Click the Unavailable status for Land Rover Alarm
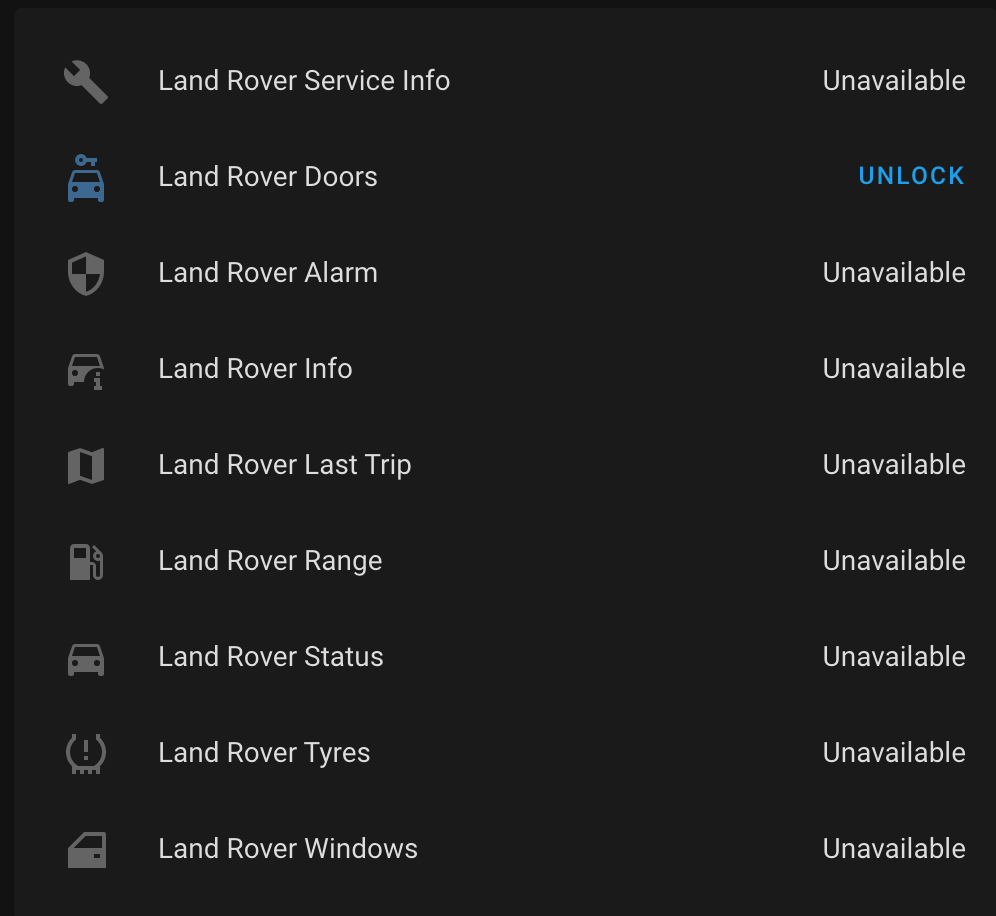The width and height of the screenshot is (996, 916). [893, 272]
